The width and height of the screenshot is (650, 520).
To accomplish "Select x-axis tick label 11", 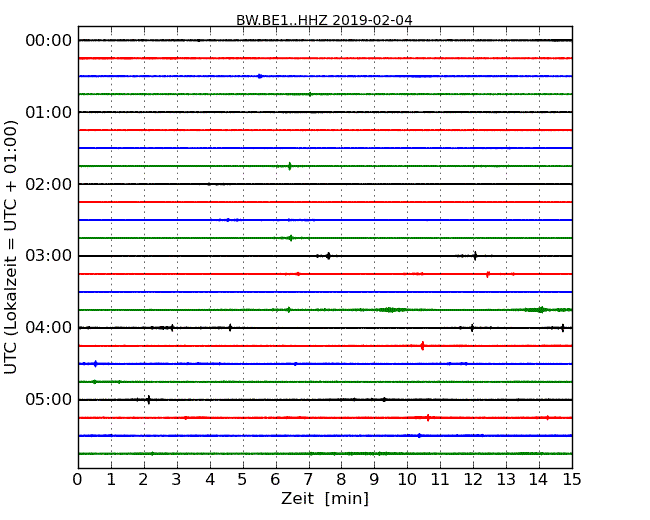I will (x=440, y=480).
